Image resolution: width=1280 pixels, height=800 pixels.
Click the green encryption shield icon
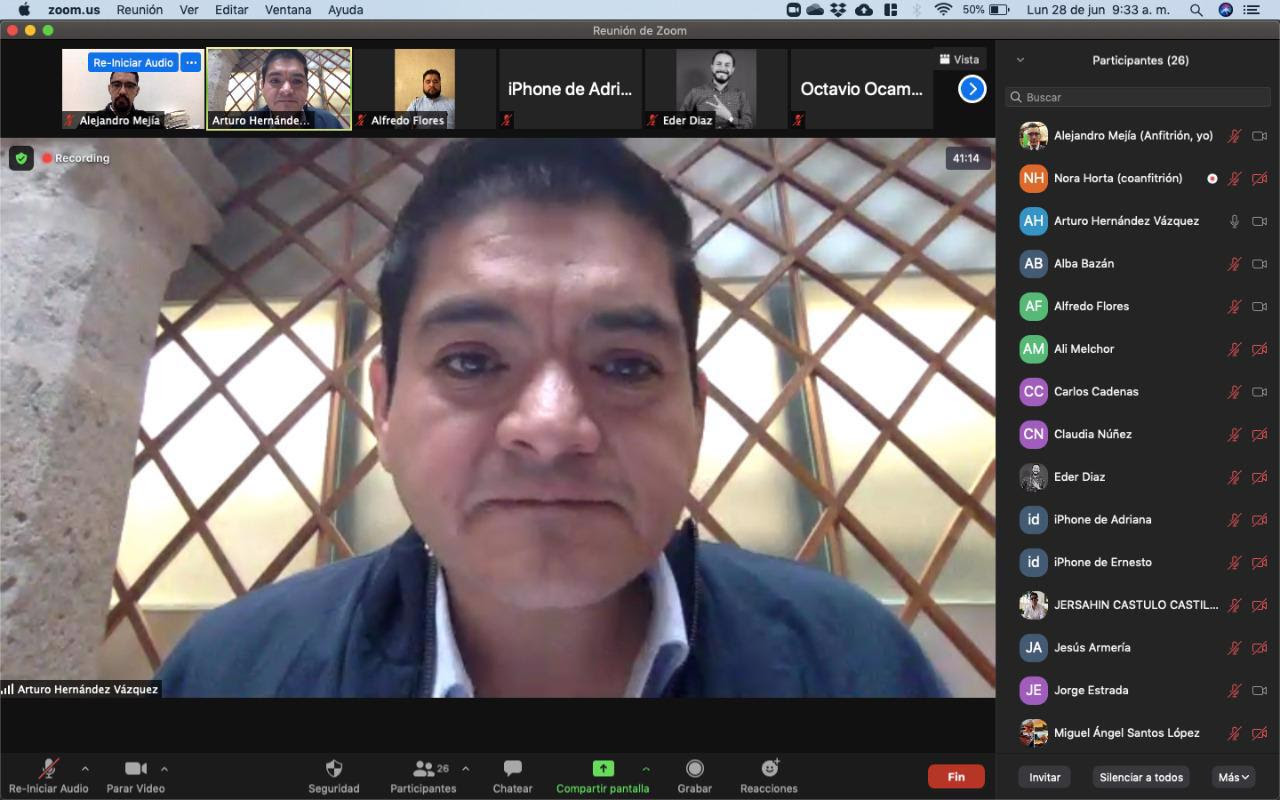click(21, 158)
